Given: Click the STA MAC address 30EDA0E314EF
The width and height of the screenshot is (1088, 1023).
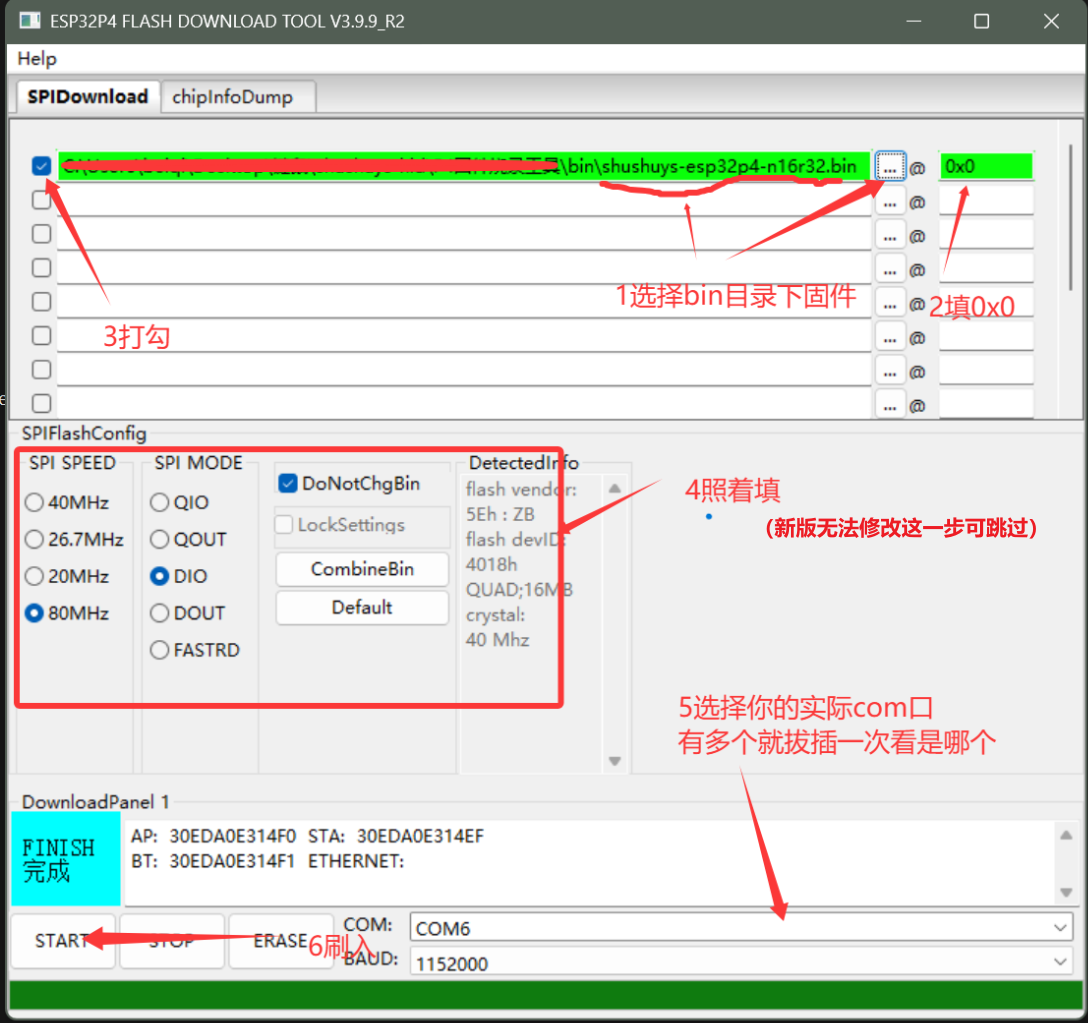Looking at the screenshot, I should [x=420, y=836].
